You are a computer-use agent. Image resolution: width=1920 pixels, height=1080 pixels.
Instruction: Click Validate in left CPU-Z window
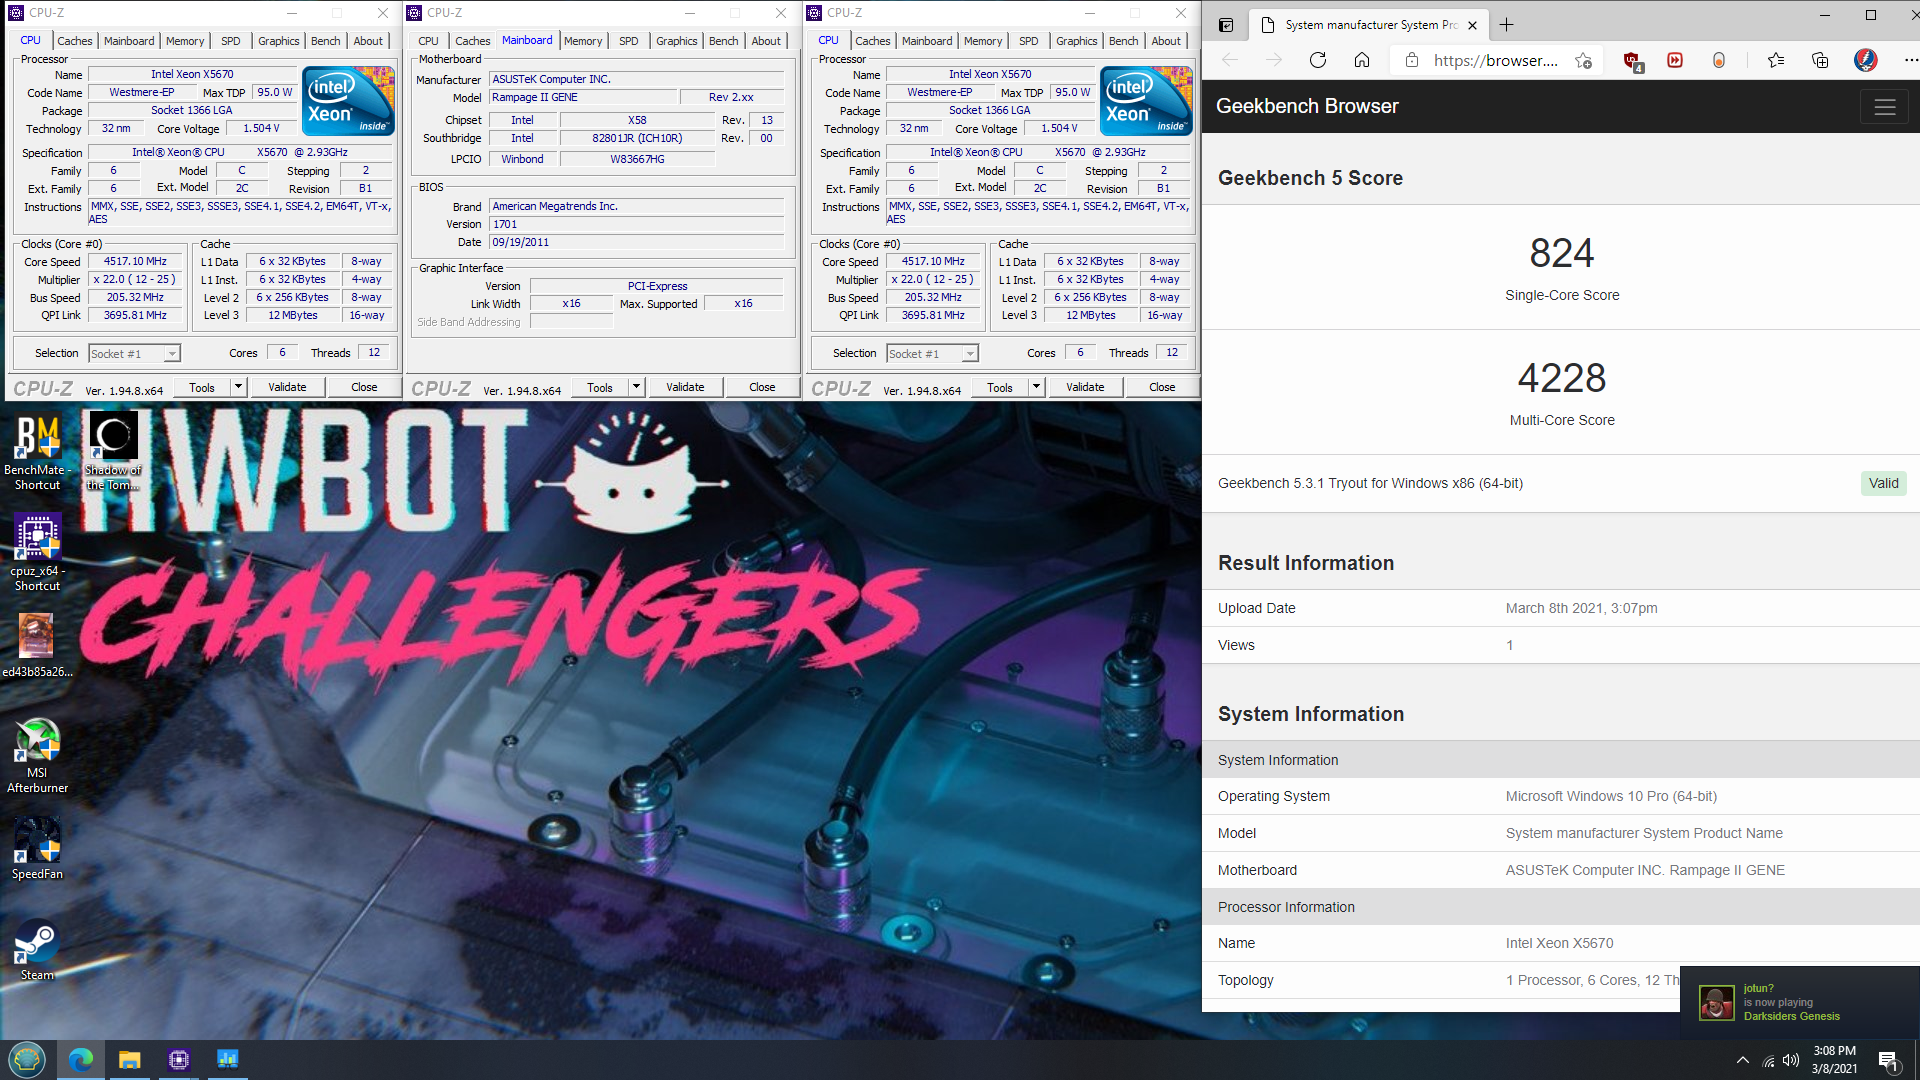(x=287, y=387)
